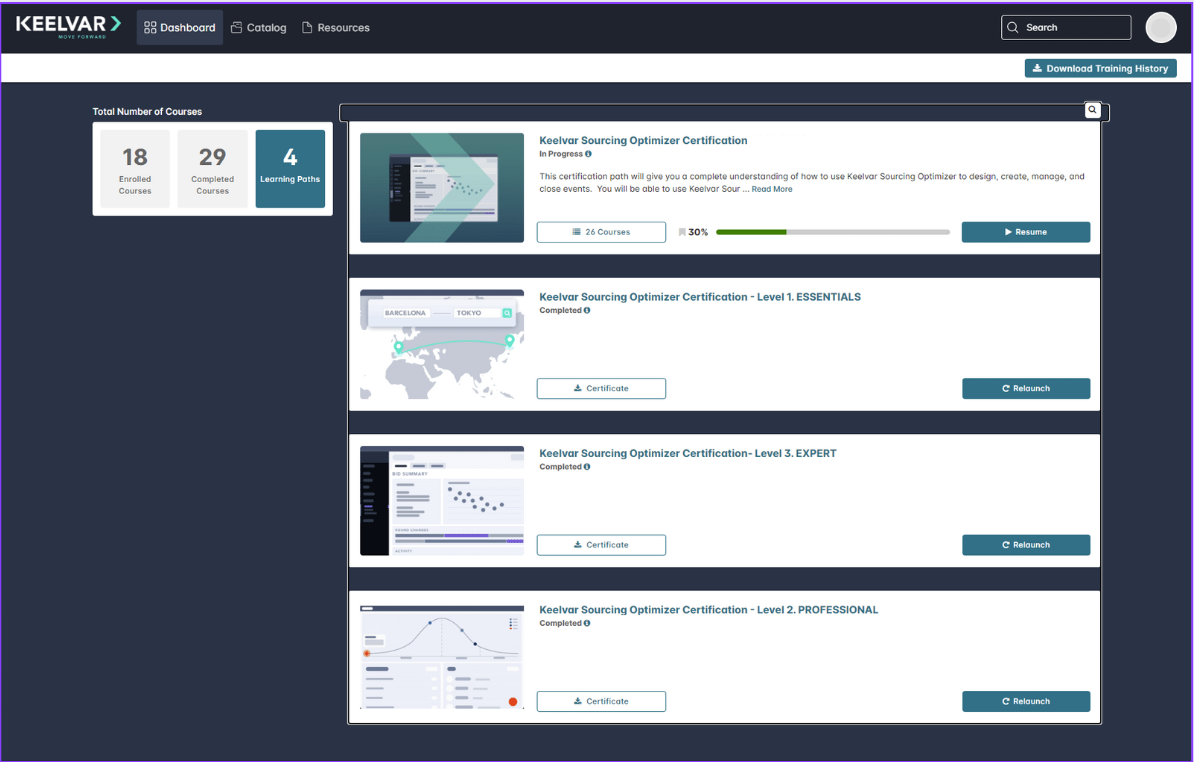
Task: Click the 30% progress bar
Action: pos(833,232)
